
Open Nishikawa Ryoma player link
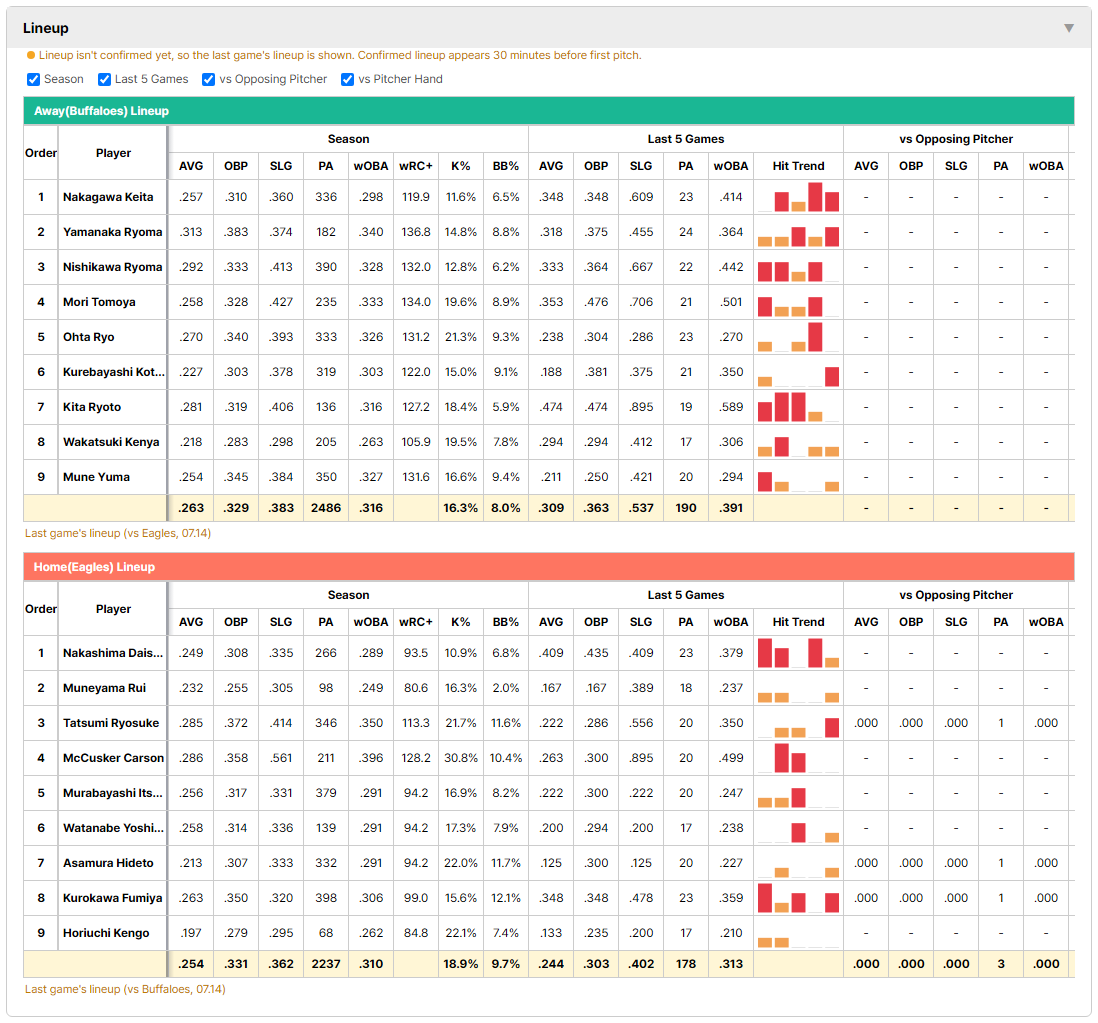[x=113, y=267]
